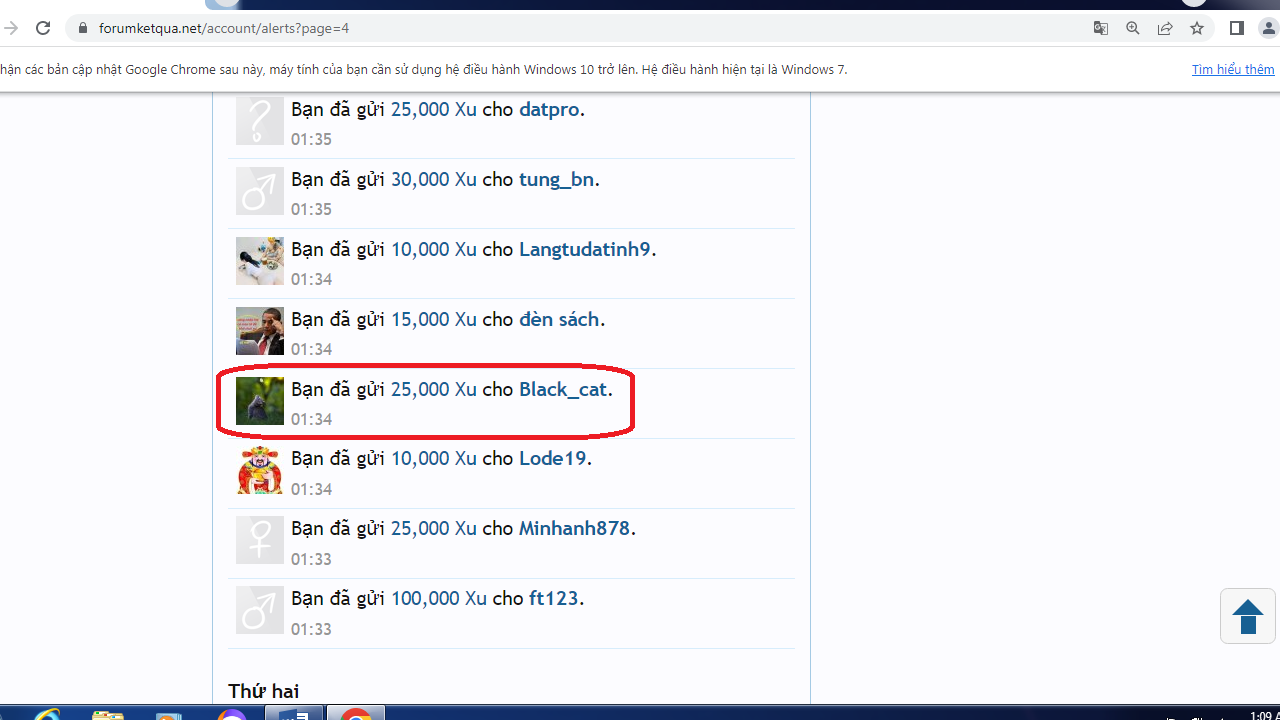Image resolution: width=1280 pixels, height=720 pixels.
Task: Open the 'đèn sách' user link
Action: (x=558, y=319)
